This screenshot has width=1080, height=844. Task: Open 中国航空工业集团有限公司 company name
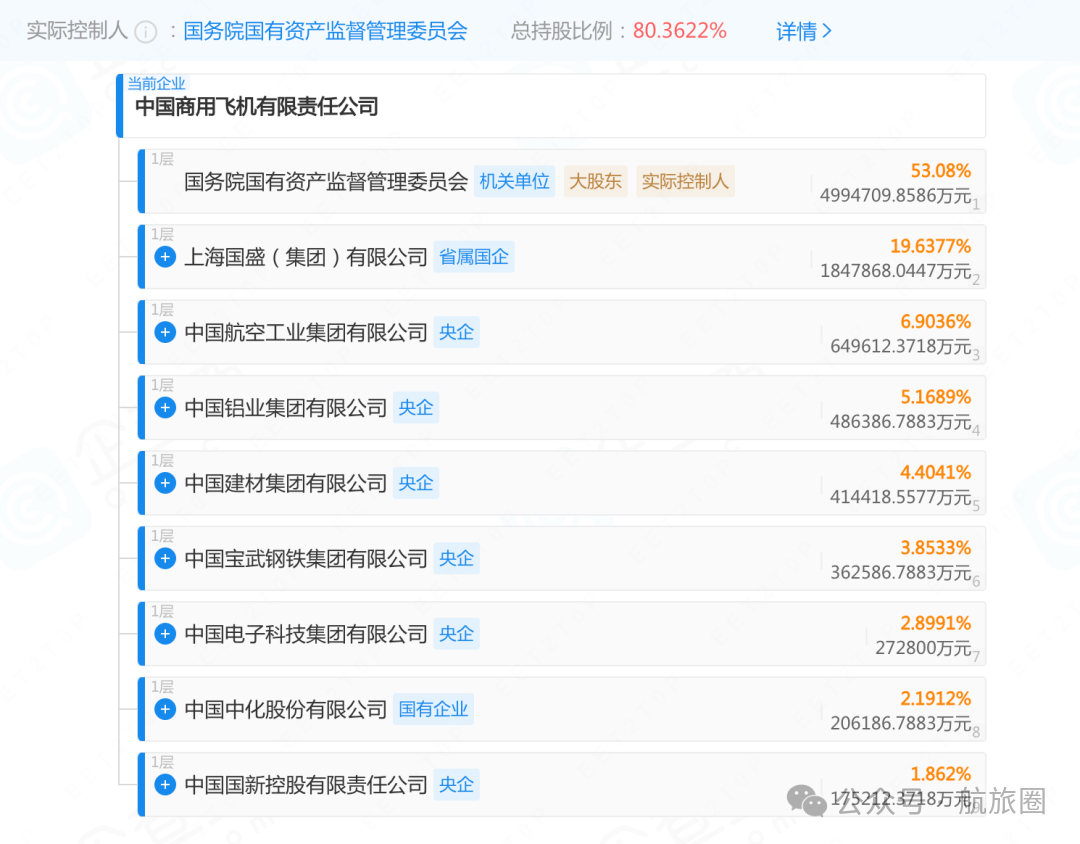pos(306,332)
